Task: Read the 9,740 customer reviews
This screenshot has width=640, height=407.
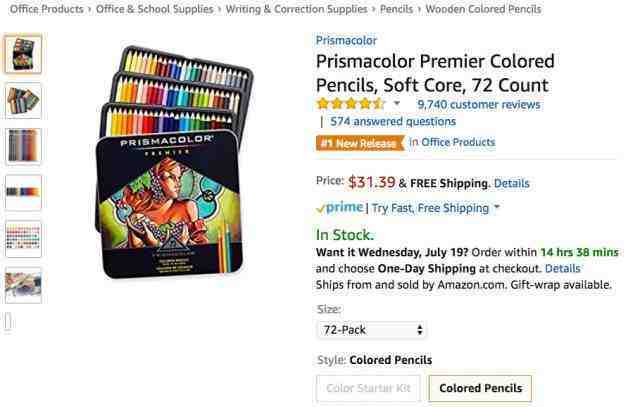Action: tap(478, 104)
